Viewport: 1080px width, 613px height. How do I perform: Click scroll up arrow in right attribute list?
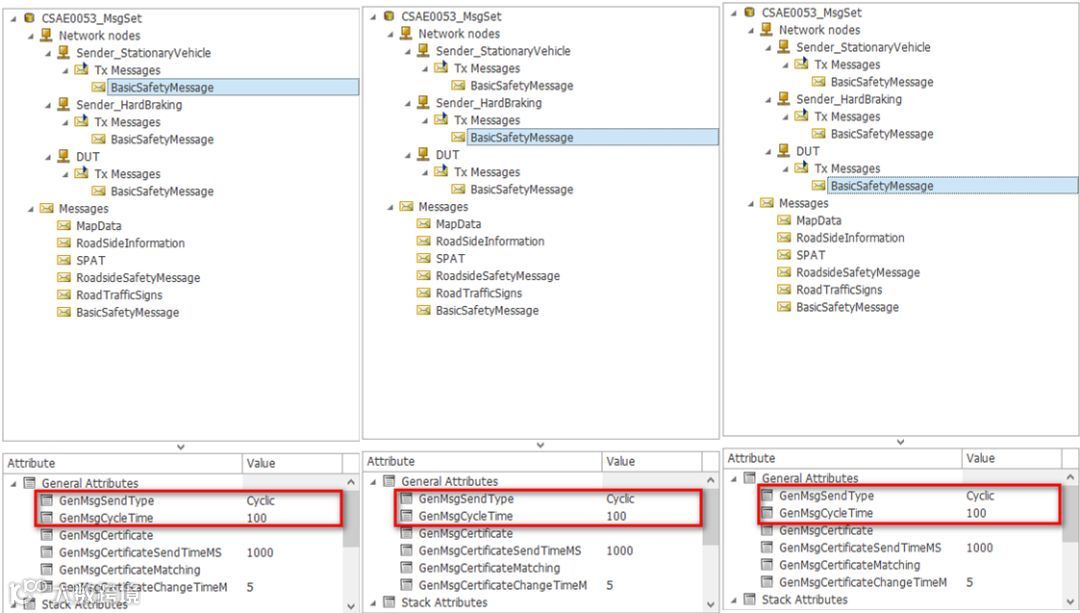pos(1070,477)
